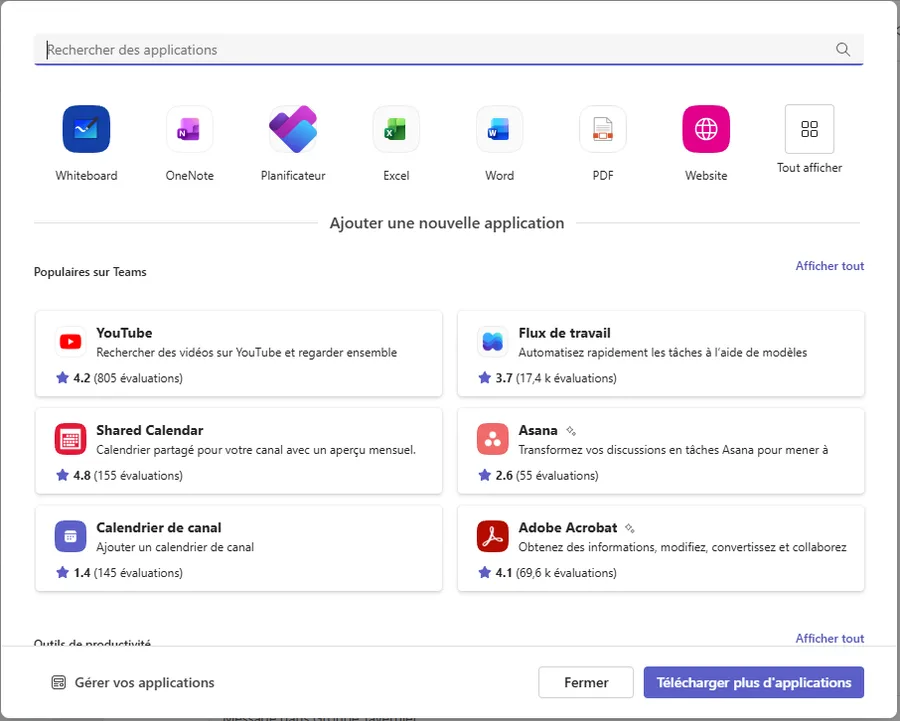Click the Shared Calendar red icon
Image resolution: width=900 pixels, height=721 pixels.
point(71,439)
